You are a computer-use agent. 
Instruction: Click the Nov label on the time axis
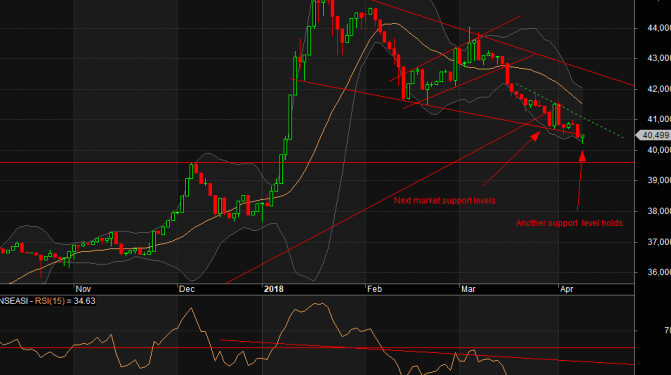(x=83, y=289)
